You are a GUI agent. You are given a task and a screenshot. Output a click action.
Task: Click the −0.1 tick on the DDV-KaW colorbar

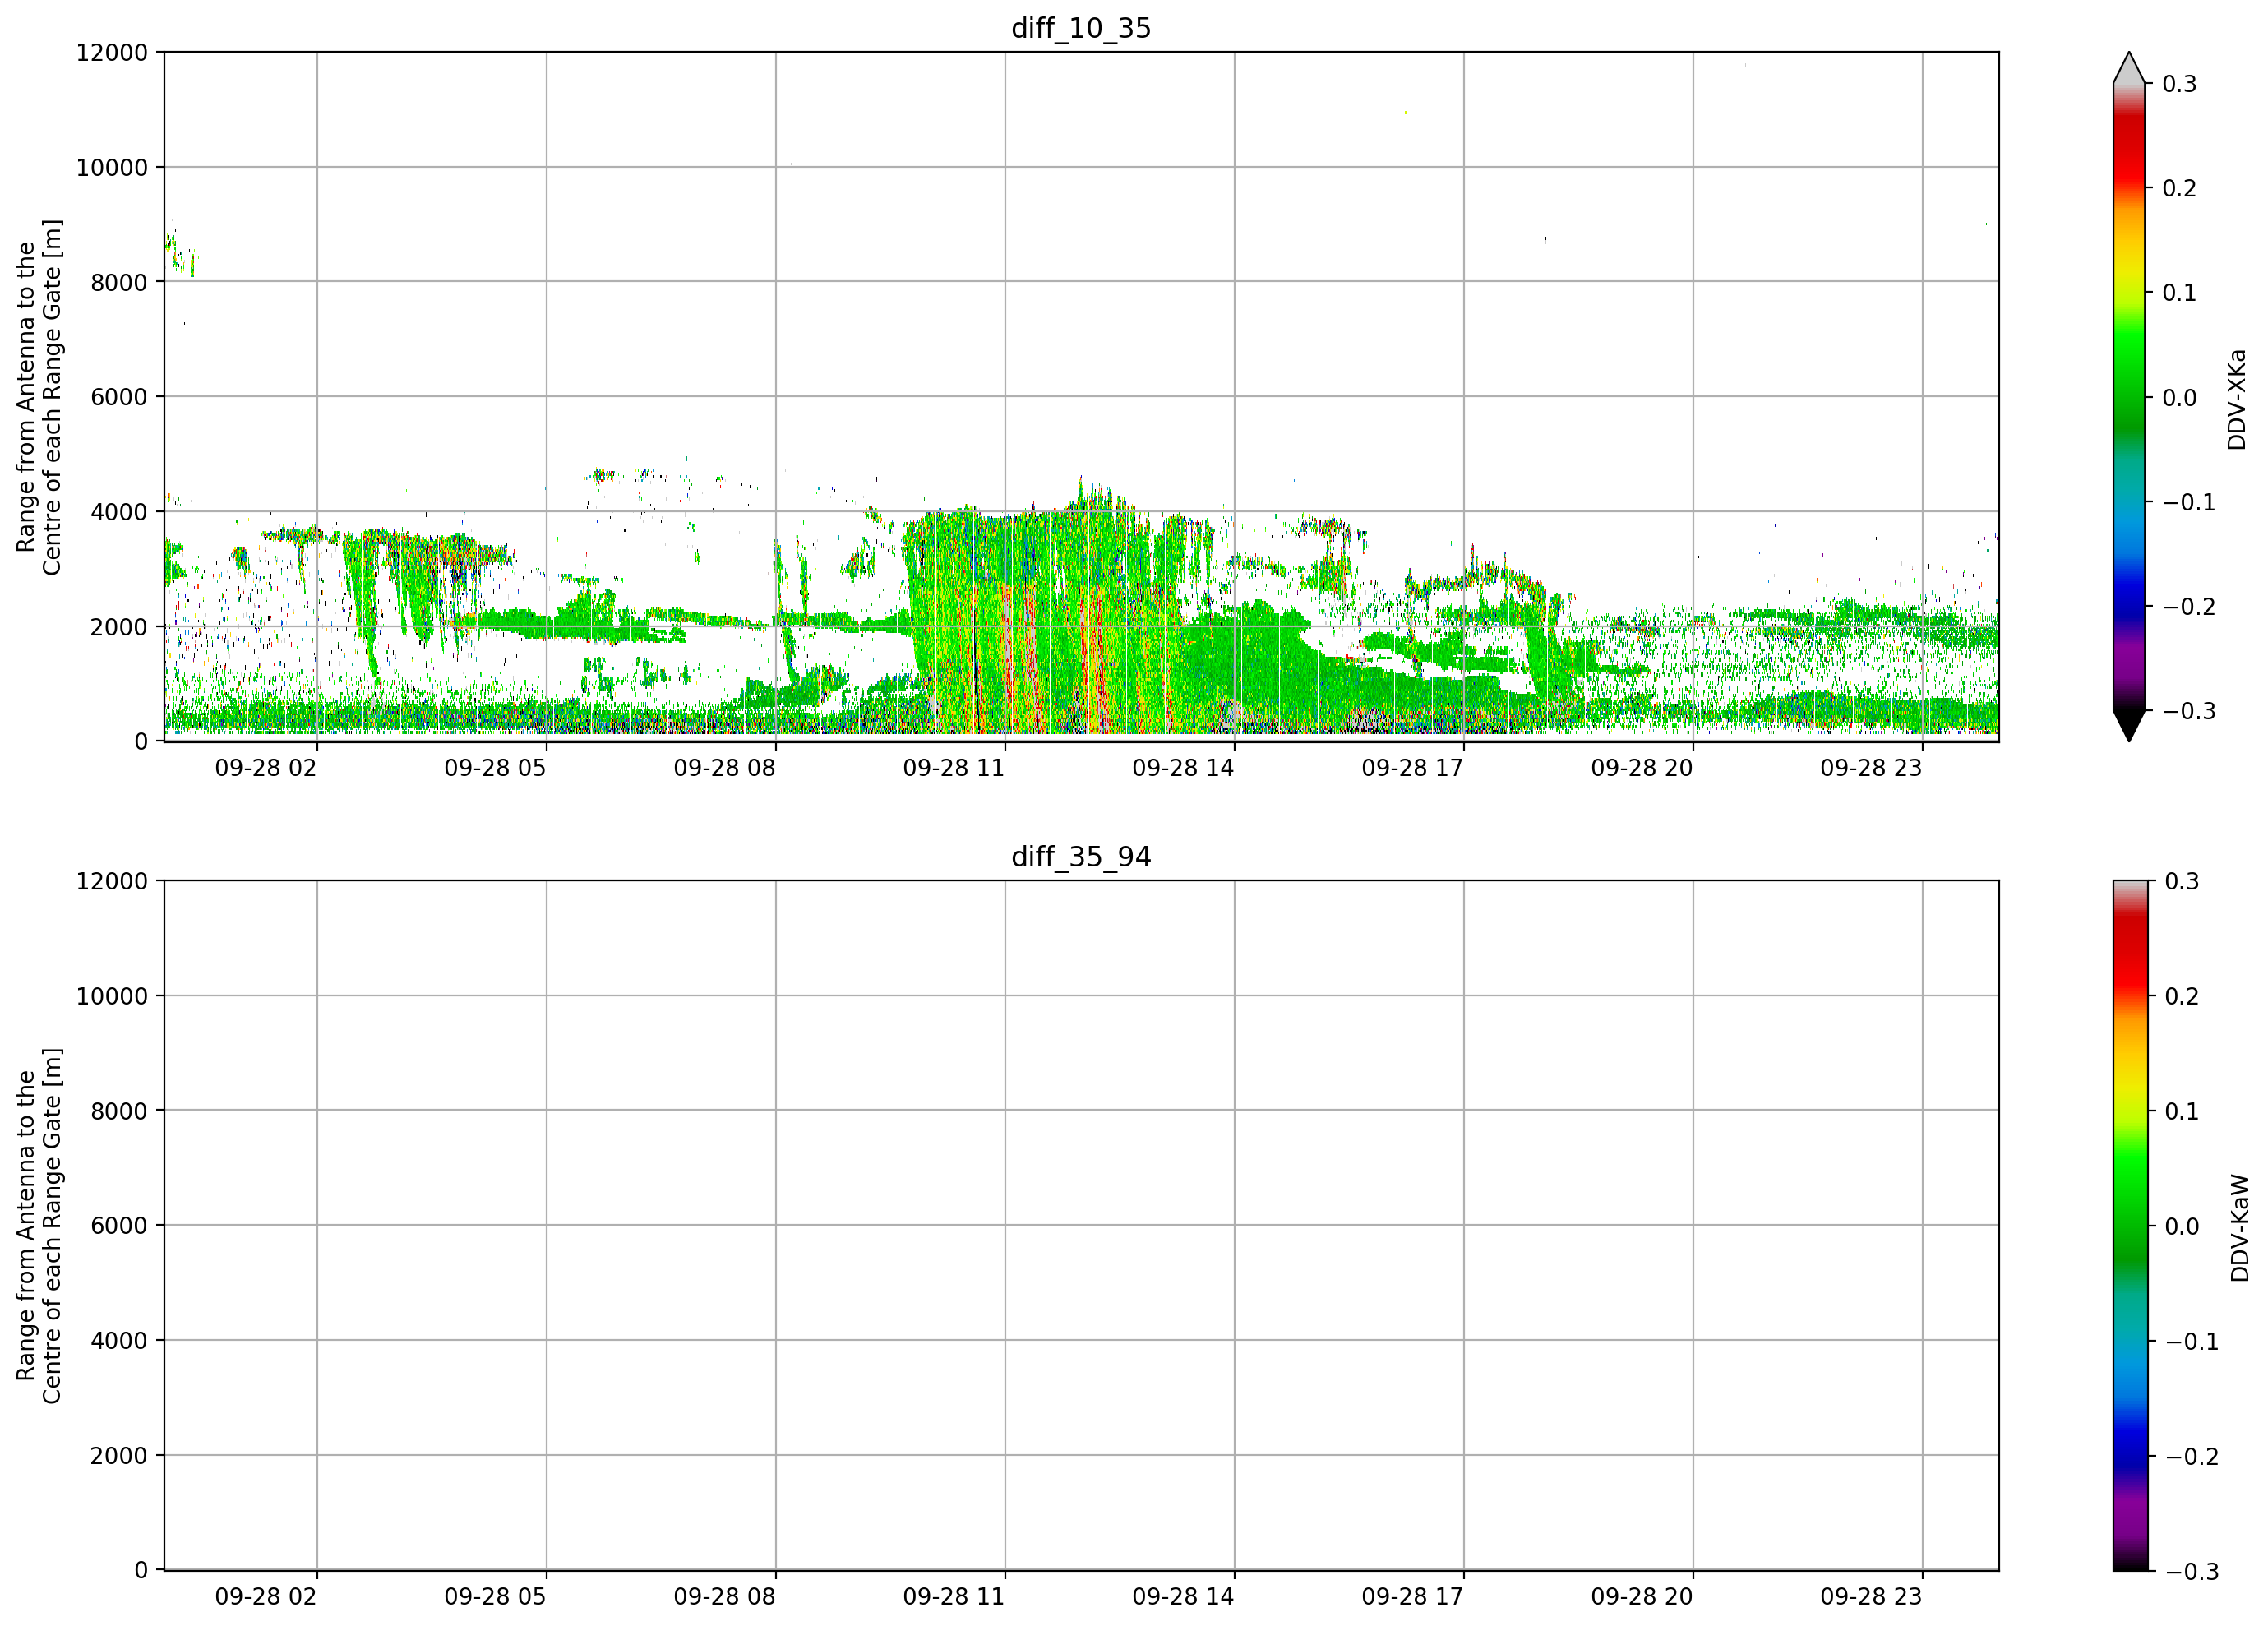pyautogui.click(x=2191, y=1342)
